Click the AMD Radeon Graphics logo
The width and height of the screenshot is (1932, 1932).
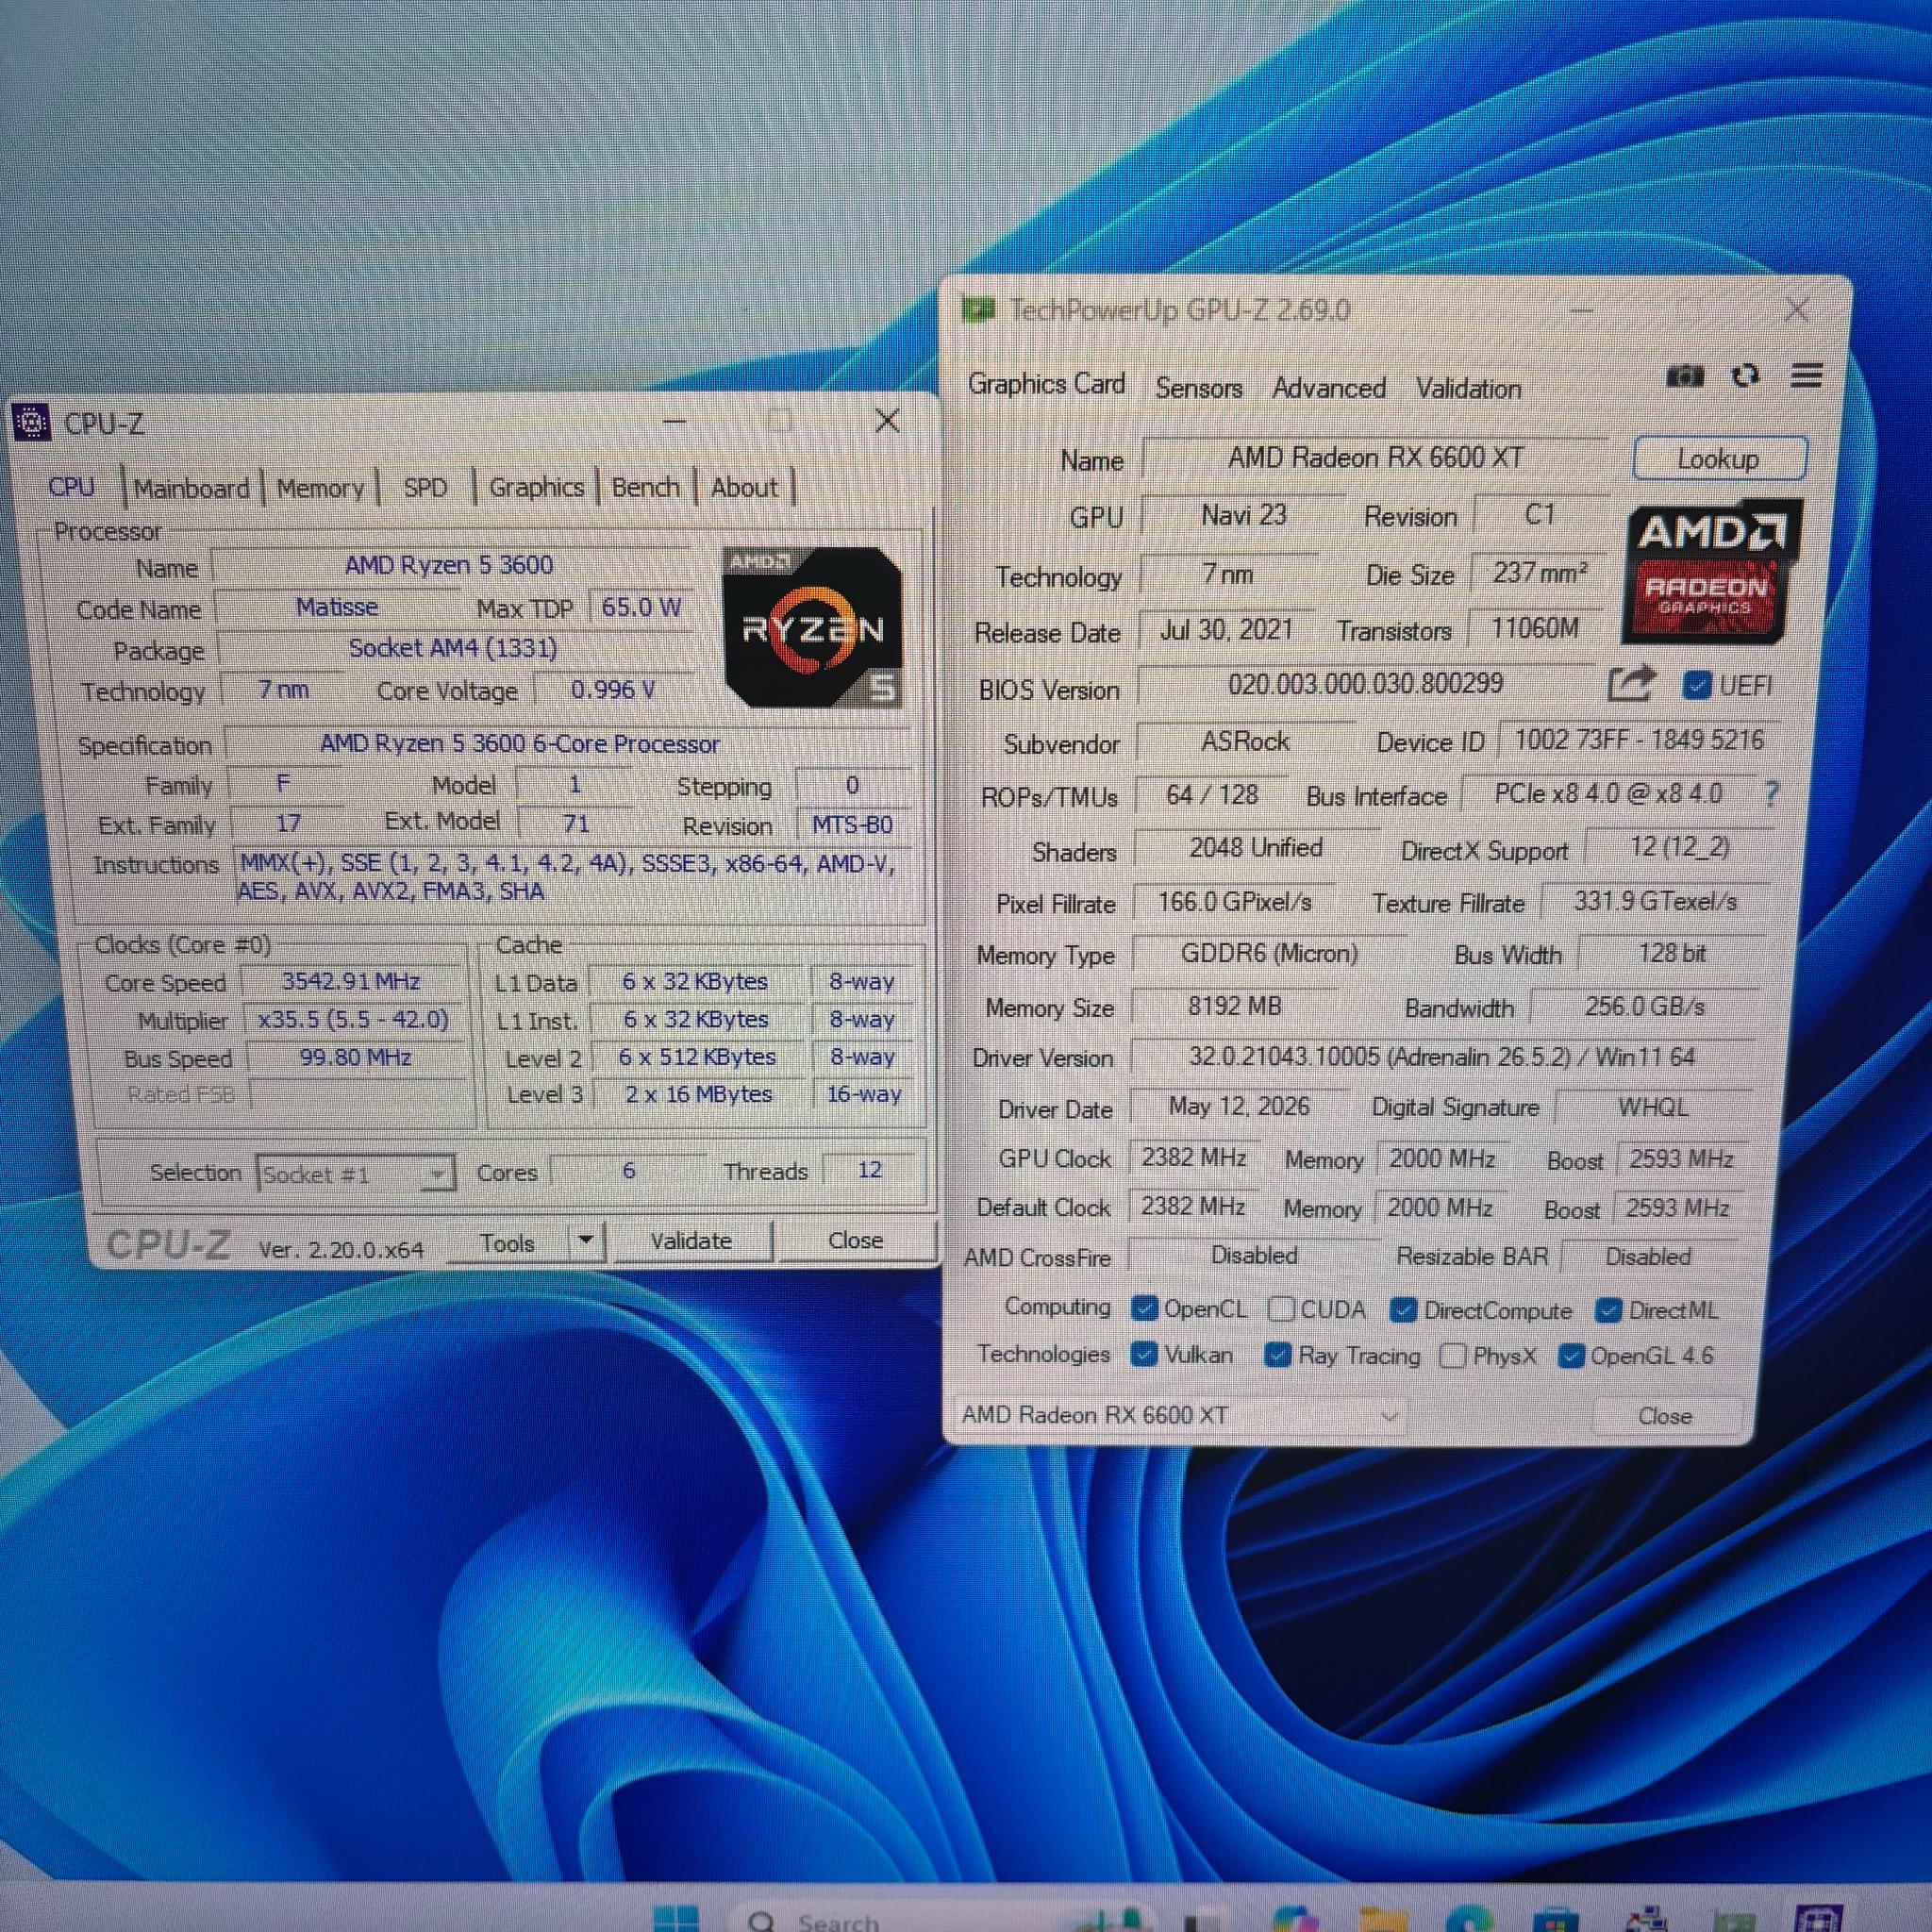click(1712, 573)
